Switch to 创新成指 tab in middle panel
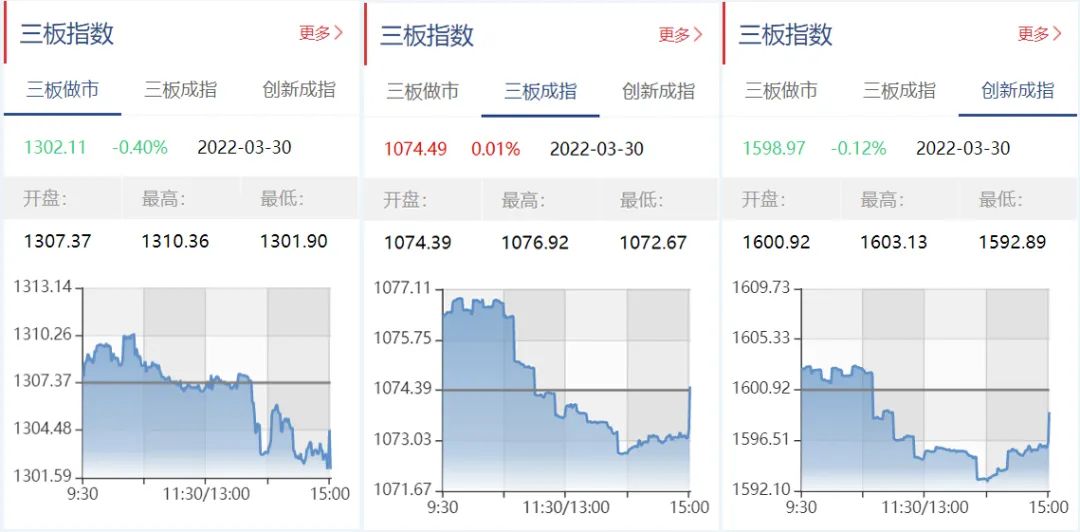 tap(658, 91)
